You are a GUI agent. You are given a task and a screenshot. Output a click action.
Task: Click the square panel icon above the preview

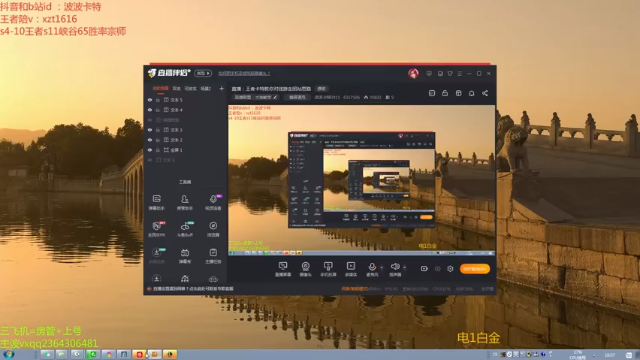point(432,93)
